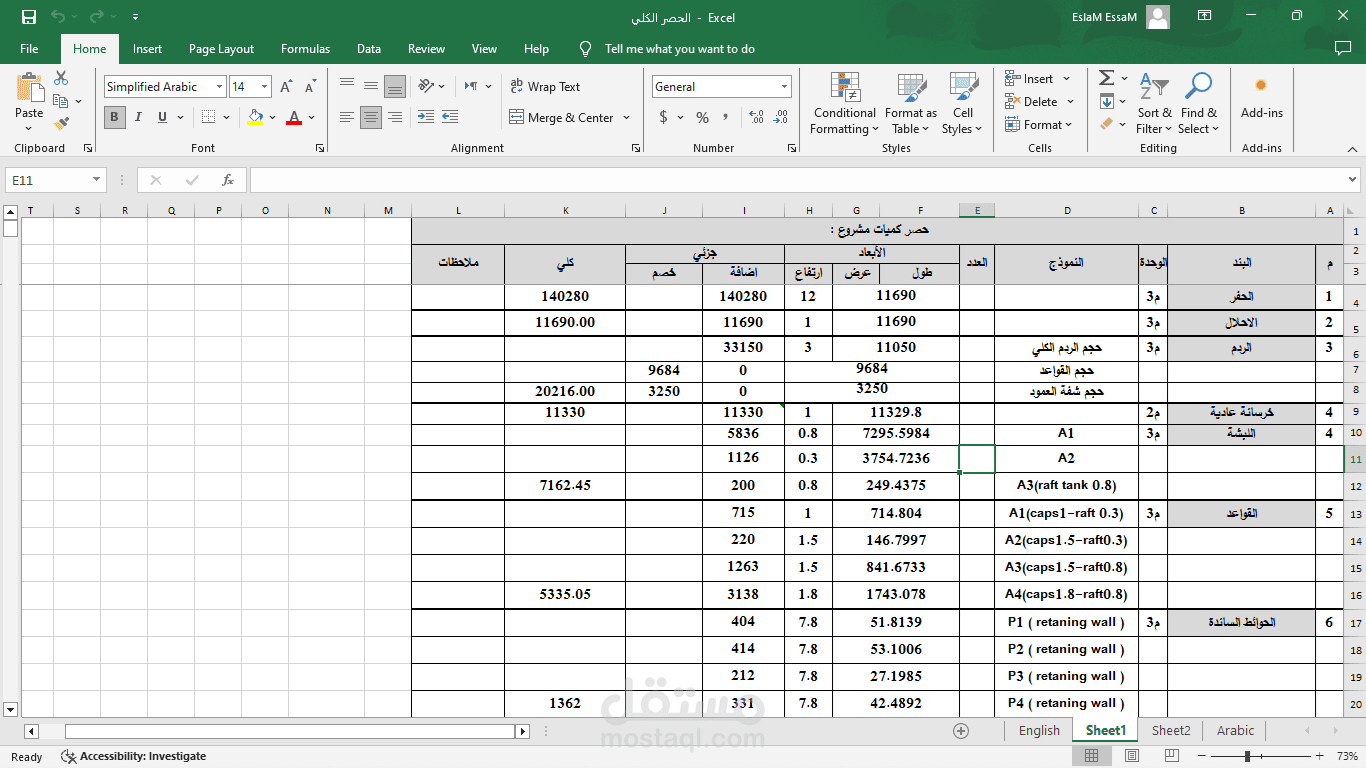This screenshot has width=1366, height=768.
Task: Open Find & Select dropdown
Action: tap(1198, 103)
